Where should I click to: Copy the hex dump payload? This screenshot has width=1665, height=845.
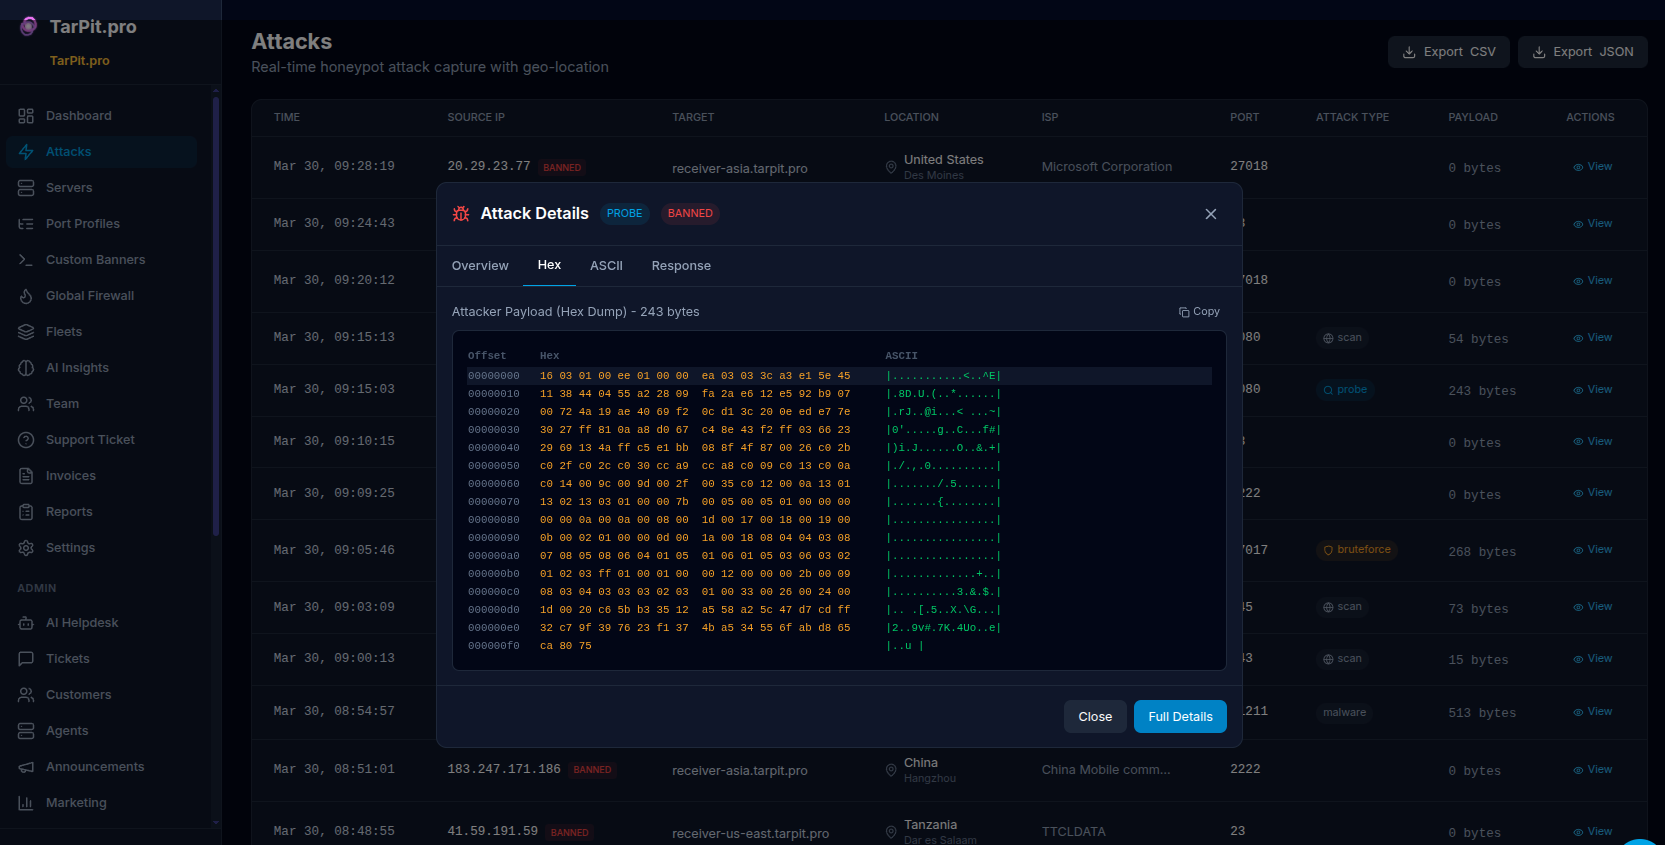coord(1199,312)
